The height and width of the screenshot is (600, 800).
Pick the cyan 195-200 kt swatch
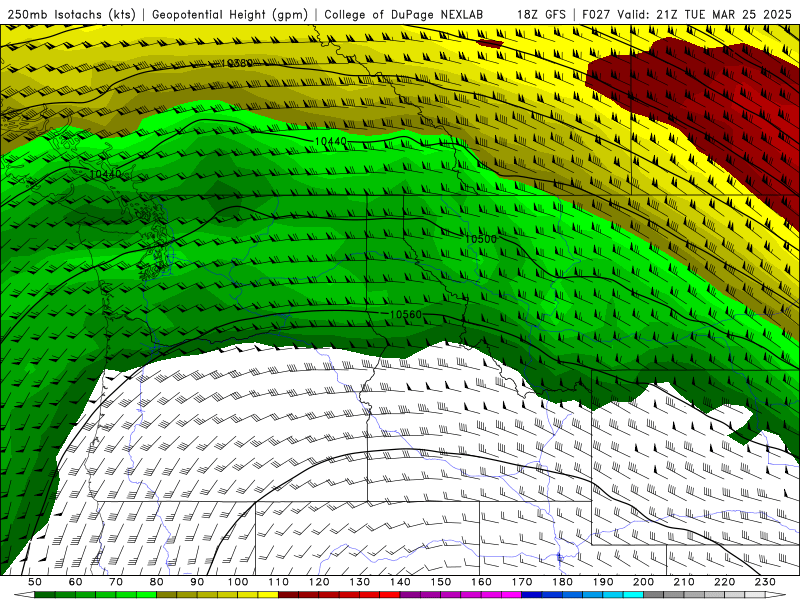point(633,594)
